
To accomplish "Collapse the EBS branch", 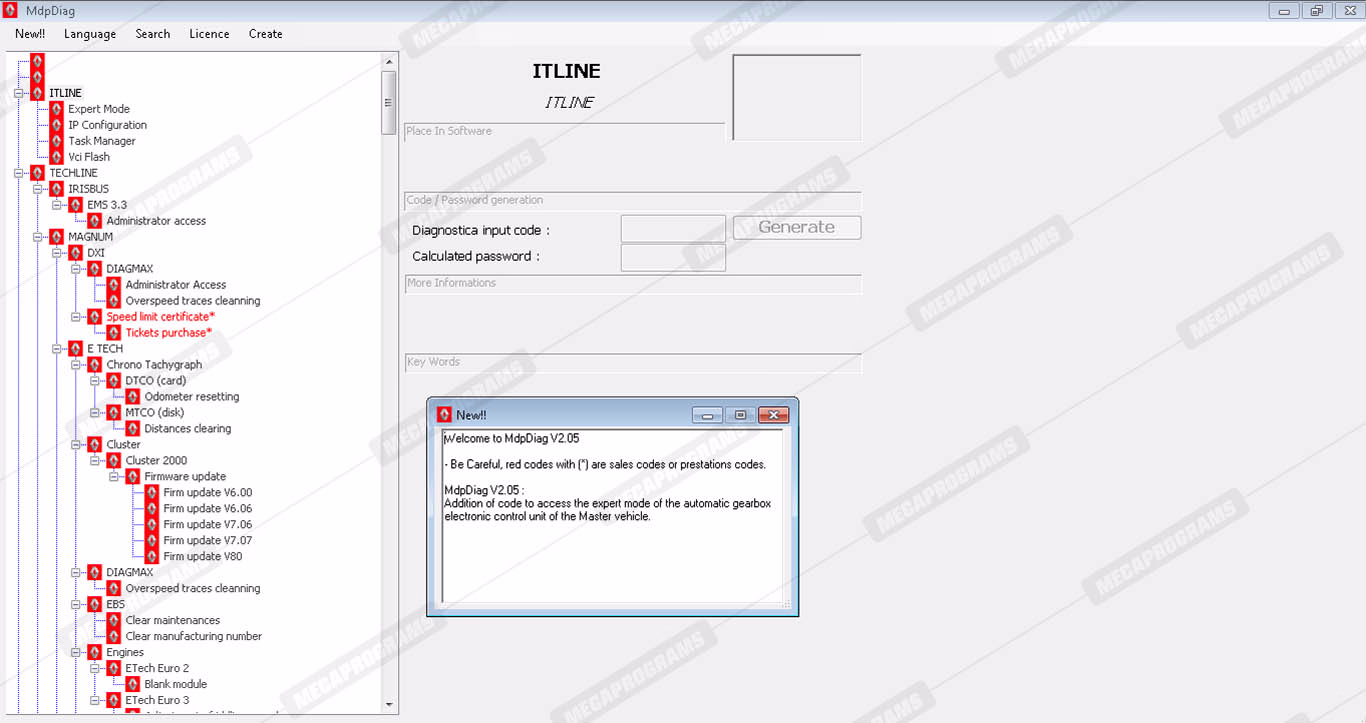I will pyautogui.click(x=76, y=605).
